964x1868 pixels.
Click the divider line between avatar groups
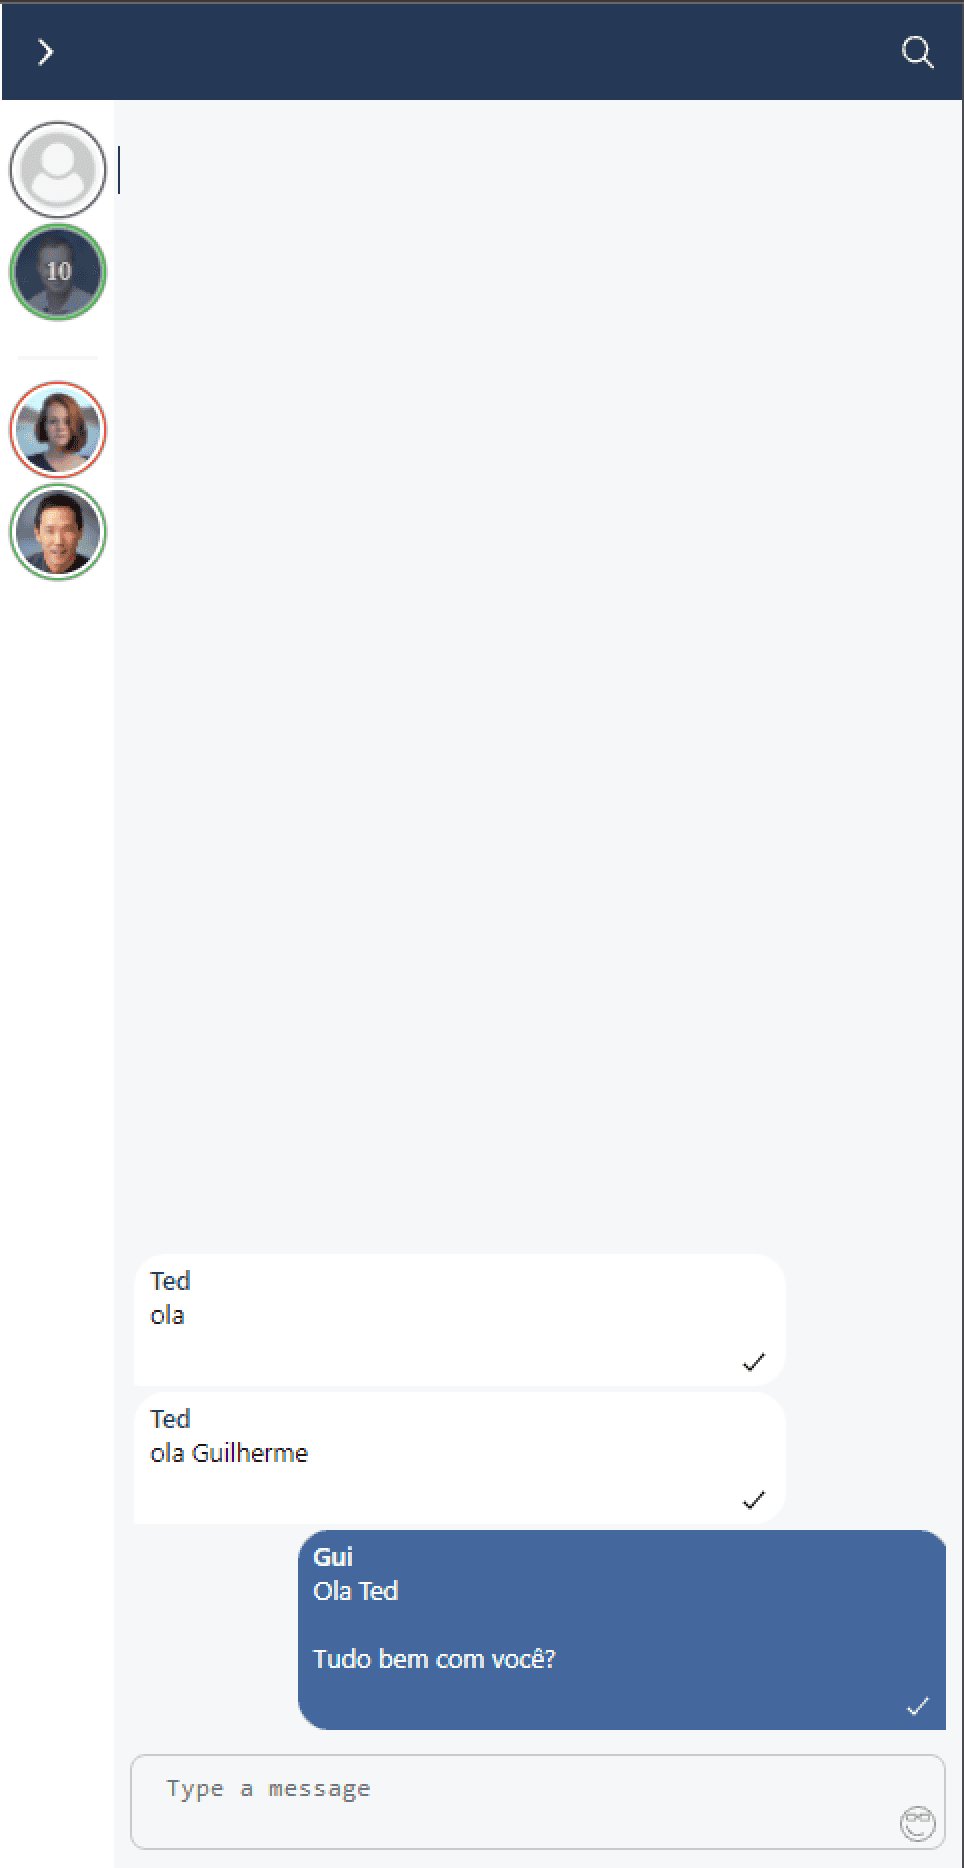[58, 357]
